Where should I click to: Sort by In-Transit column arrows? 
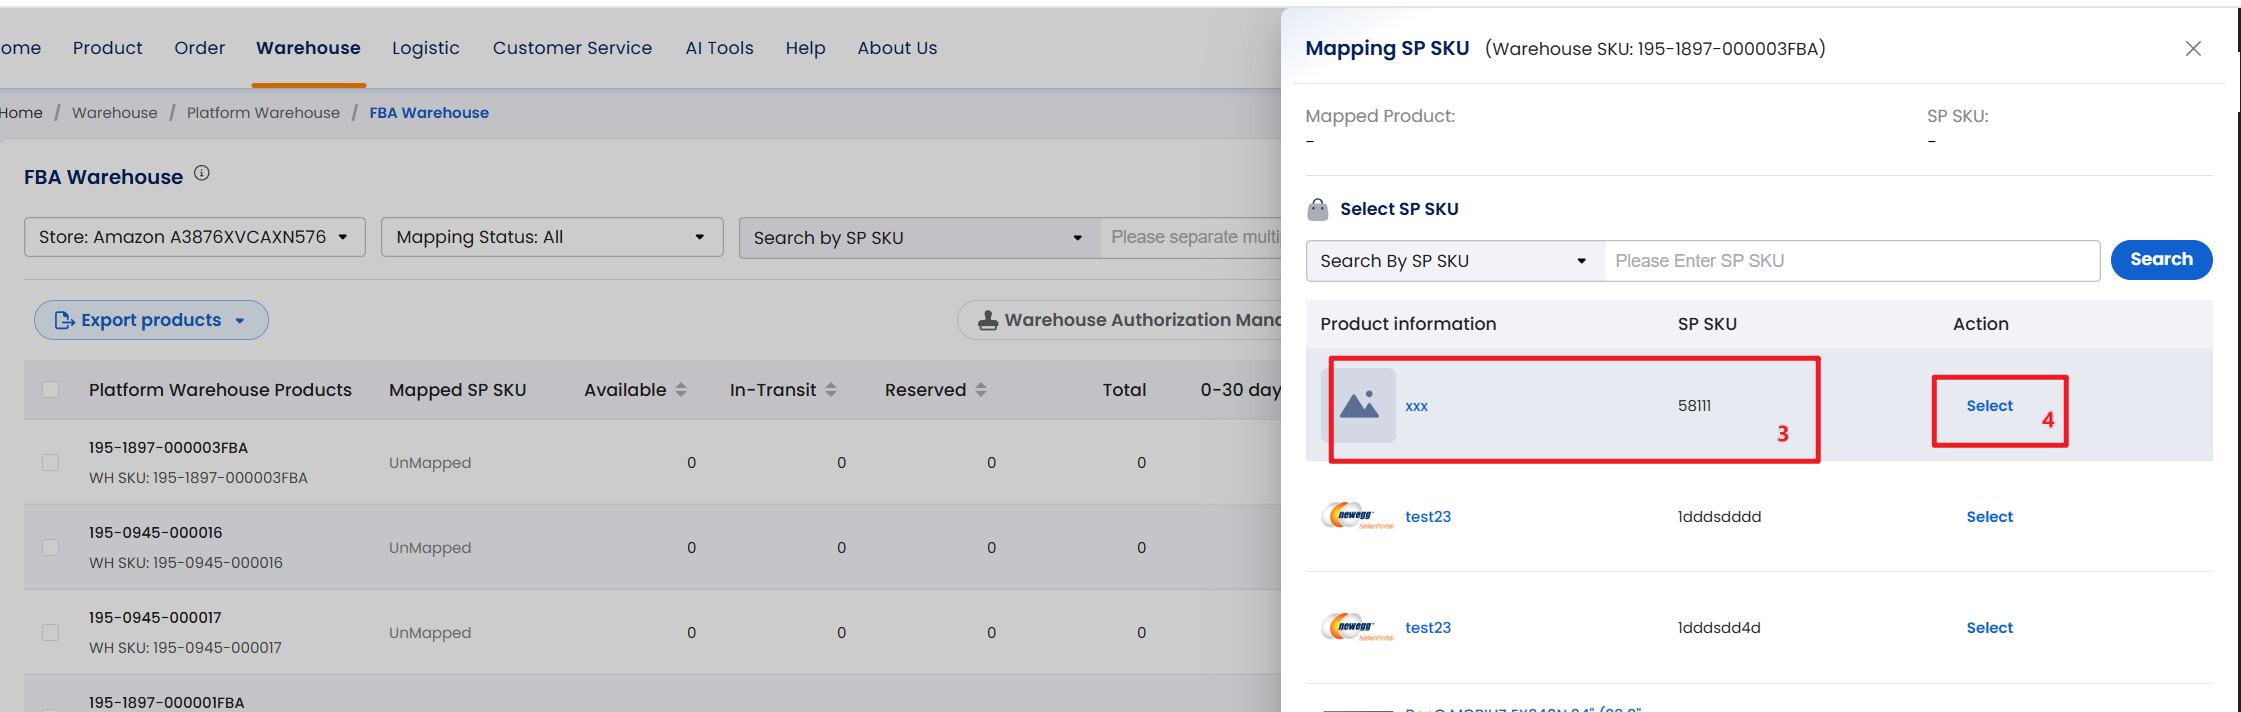click(x=831, y=390)
